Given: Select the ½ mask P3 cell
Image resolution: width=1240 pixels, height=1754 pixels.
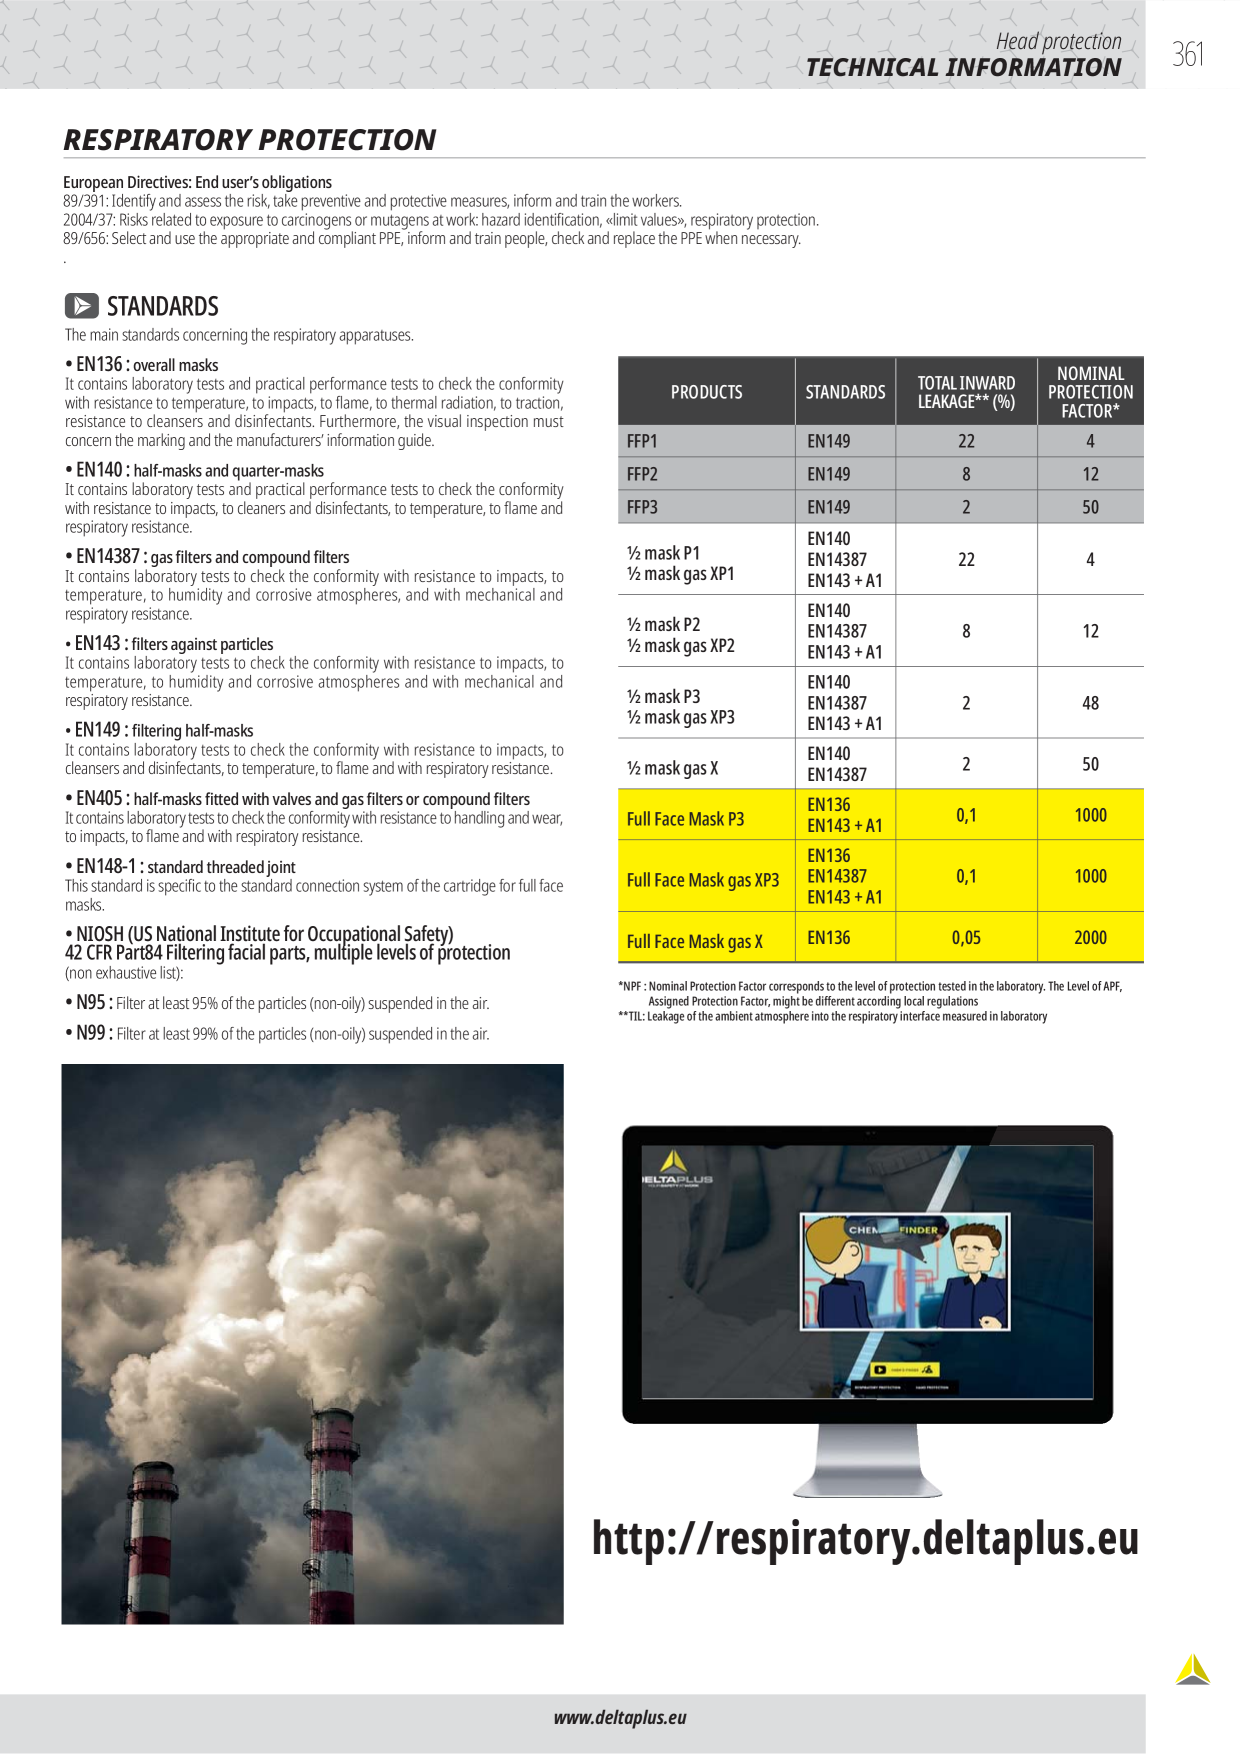Looking at the screenshot, I should [707, 703].
